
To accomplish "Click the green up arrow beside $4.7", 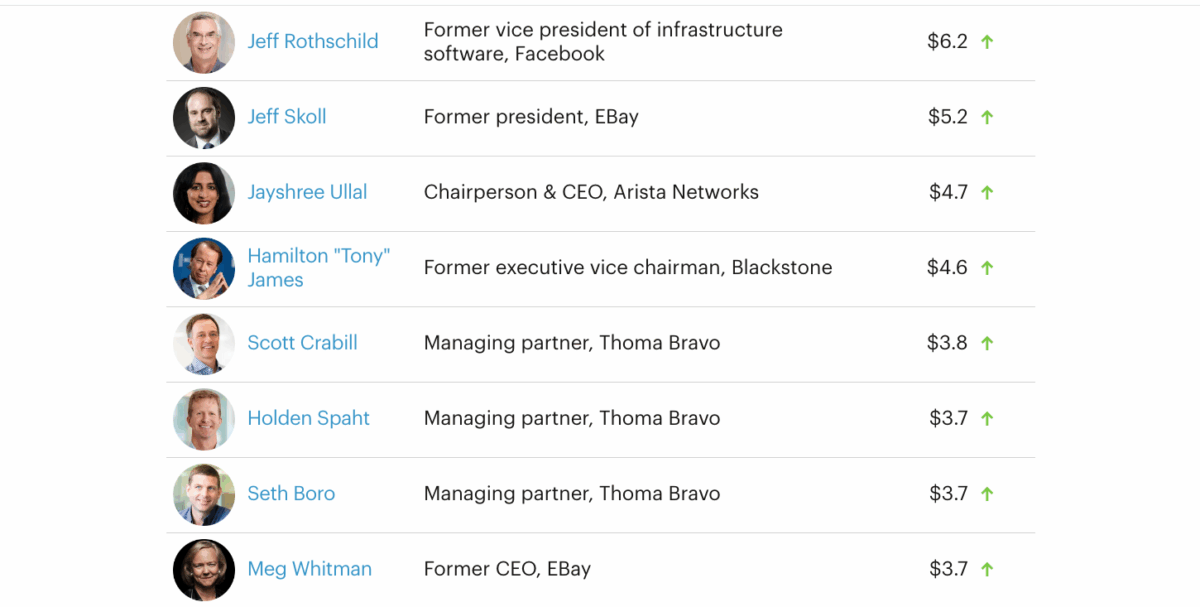I will click(x=987, y=193).
